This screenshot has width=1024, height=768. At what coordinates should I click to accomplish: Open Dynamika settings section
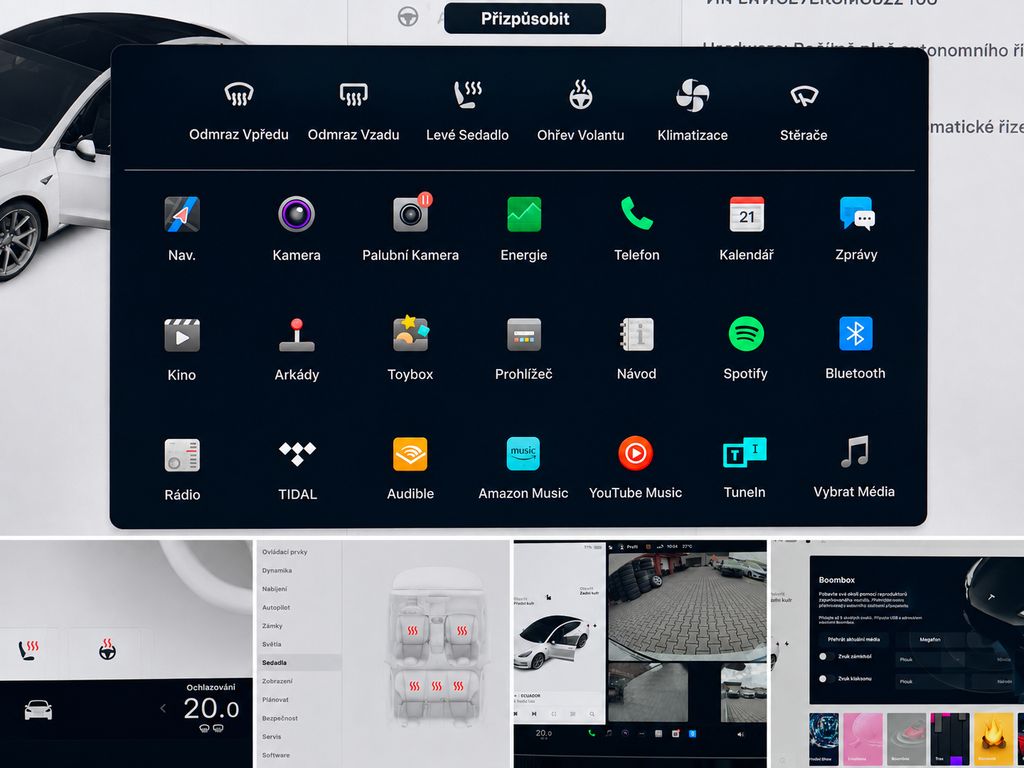click(x=277, y=570)
